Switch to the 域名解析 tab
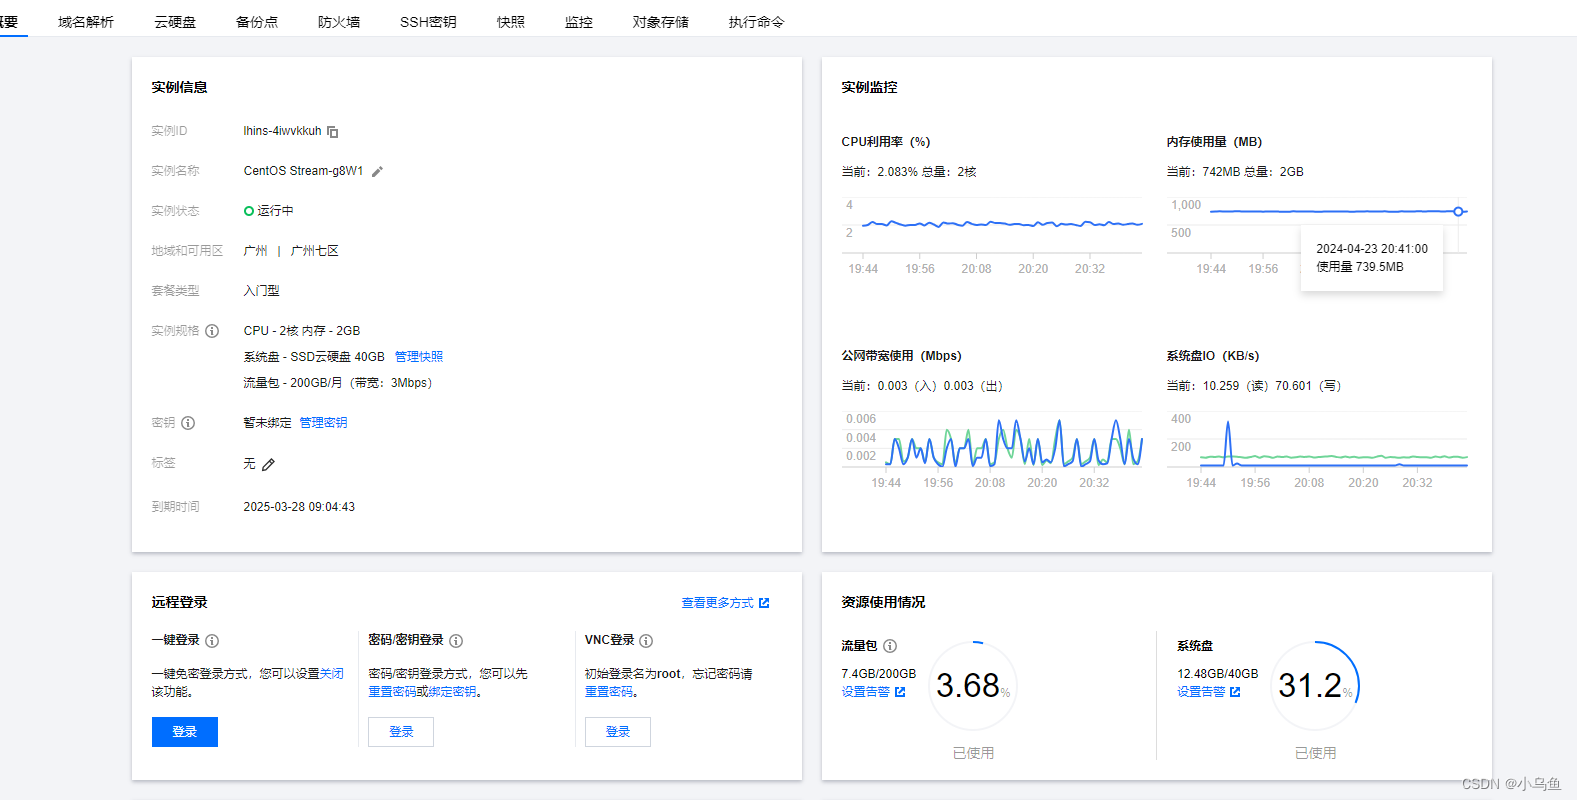The width and height of the screenshot is (1577, 800). [86, 22]
